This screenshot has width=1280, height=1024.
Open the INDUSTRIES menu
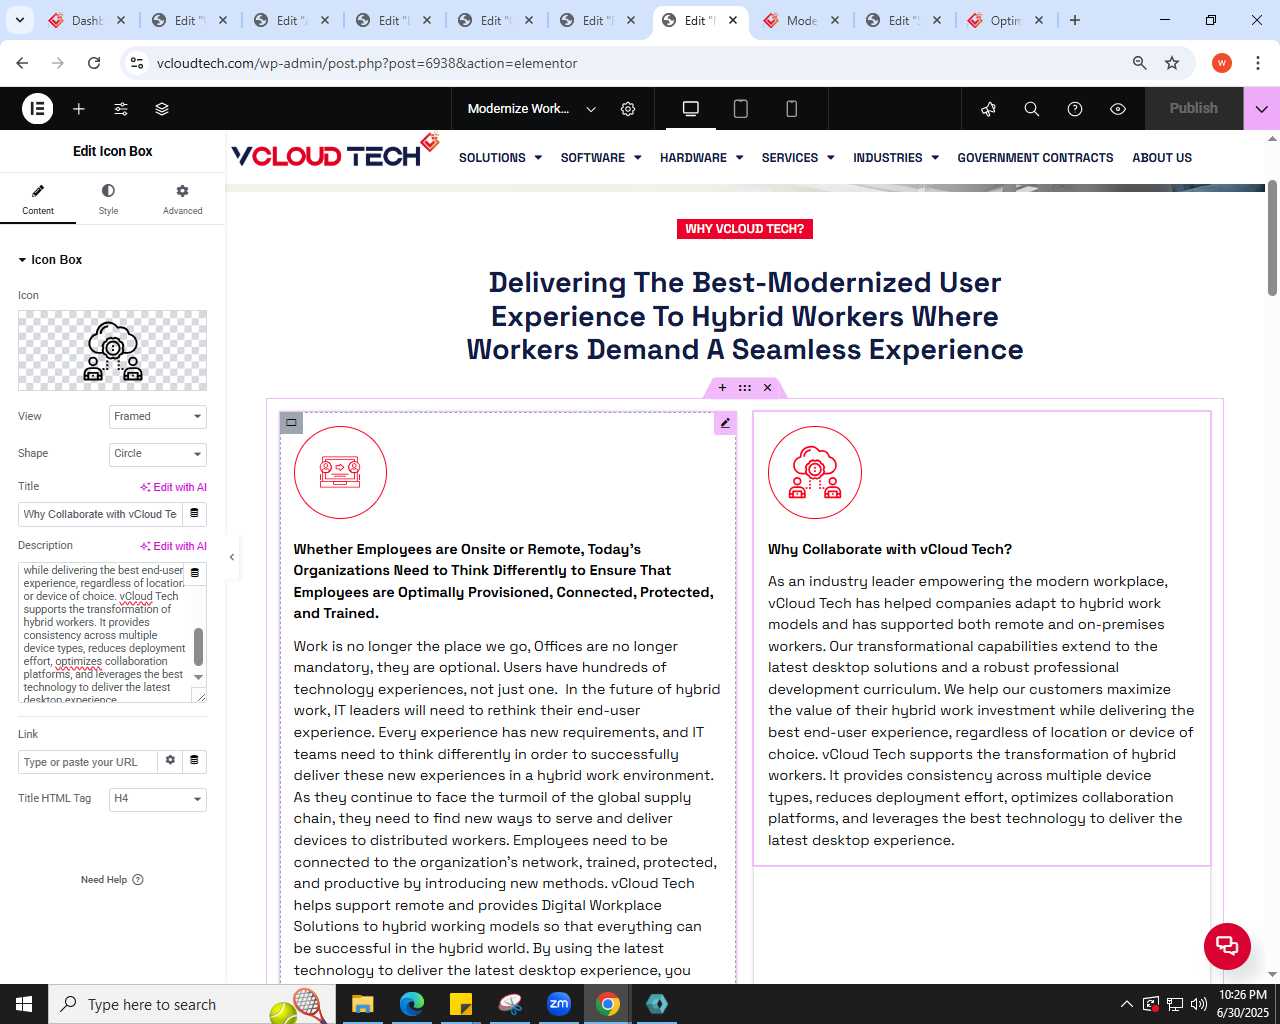(896, 158)
